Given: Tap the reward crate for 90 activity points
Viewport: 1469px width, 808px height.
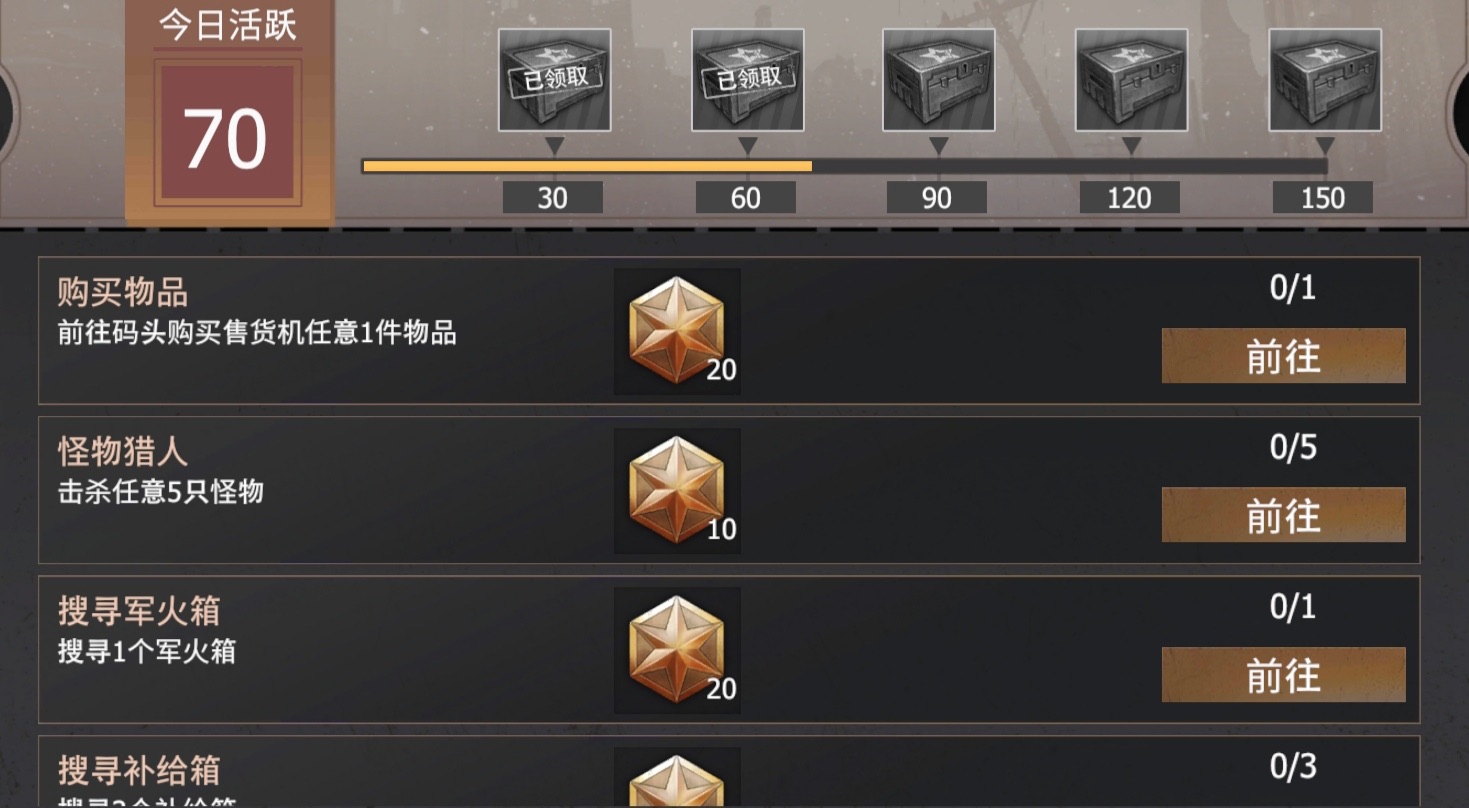Looking at the screenshot, I should (x=938, y=80).
